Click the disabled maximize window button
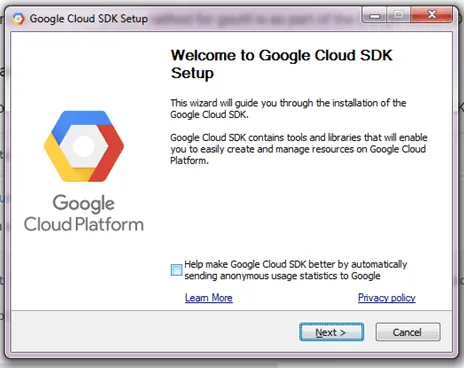464x368 pixels. [x=399, y=15]
